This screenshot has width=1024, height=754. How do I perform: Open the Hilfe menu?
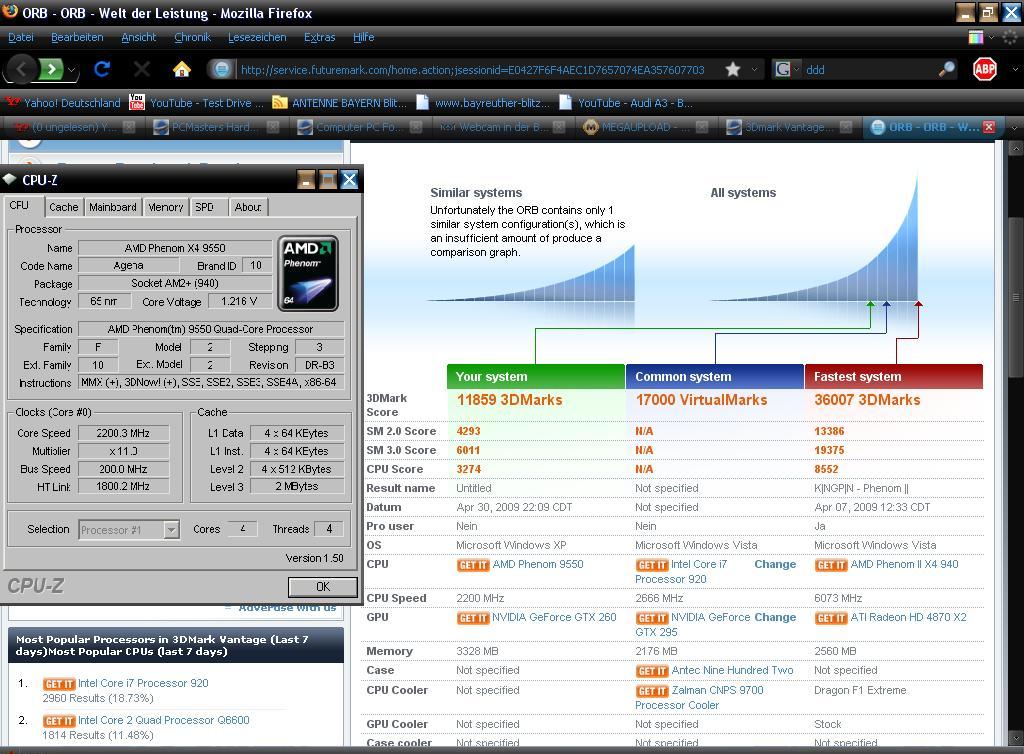coord(364,37)
